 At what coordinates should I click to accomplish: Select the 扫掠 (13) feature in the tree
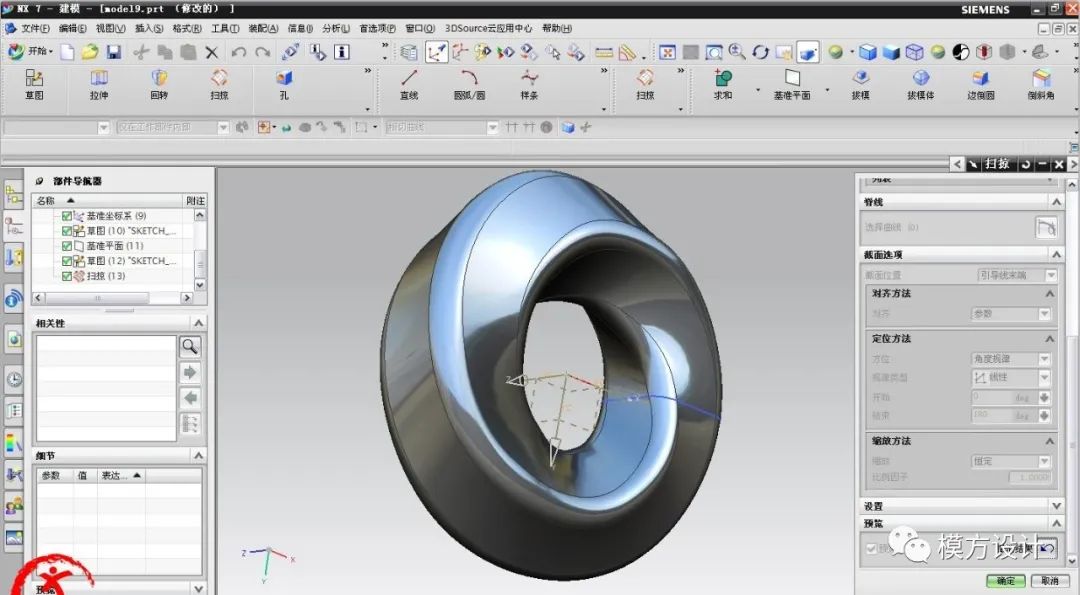(x=105, y=276)
